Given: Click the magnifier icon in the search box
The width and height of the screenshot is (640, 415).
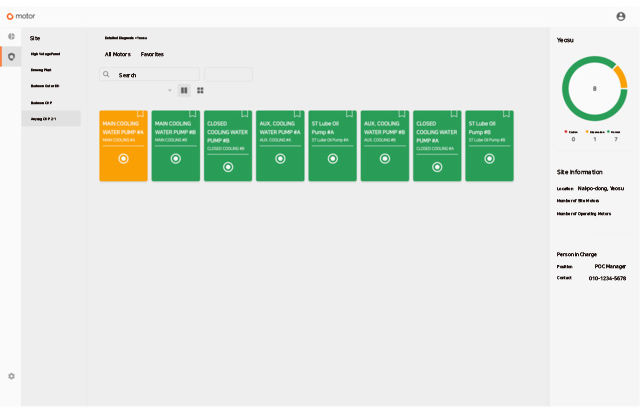Looking at the screenshot, I should 106,74.
